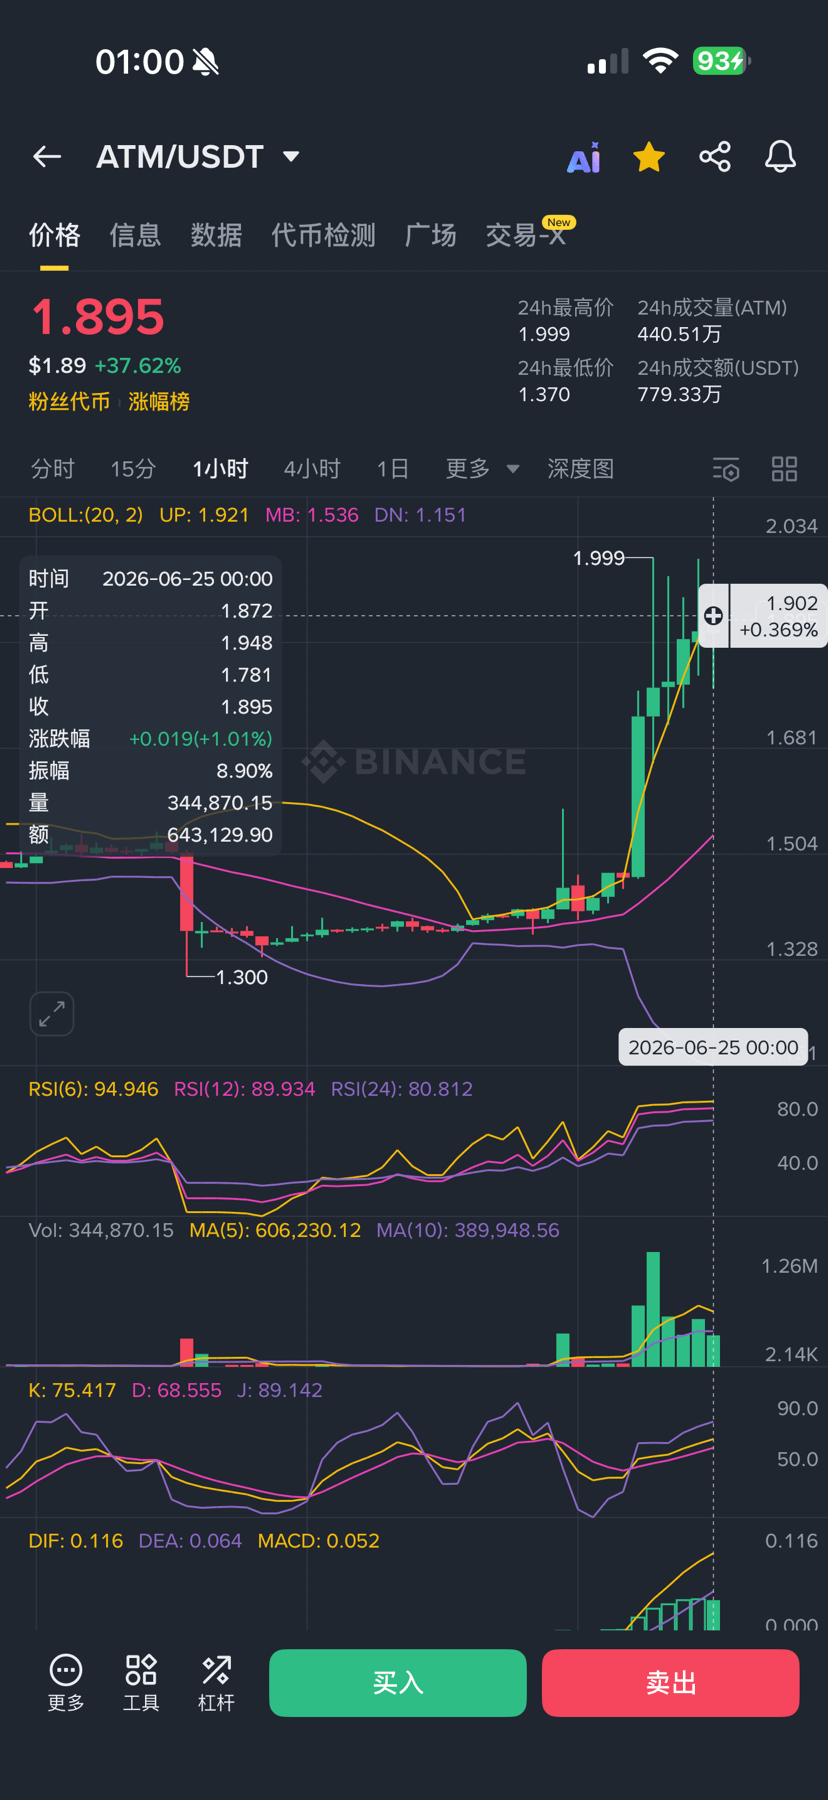Tap the 24h最高价 1.999 value
The width and height of the screenshot is (828, 1800).
(544, 334)
